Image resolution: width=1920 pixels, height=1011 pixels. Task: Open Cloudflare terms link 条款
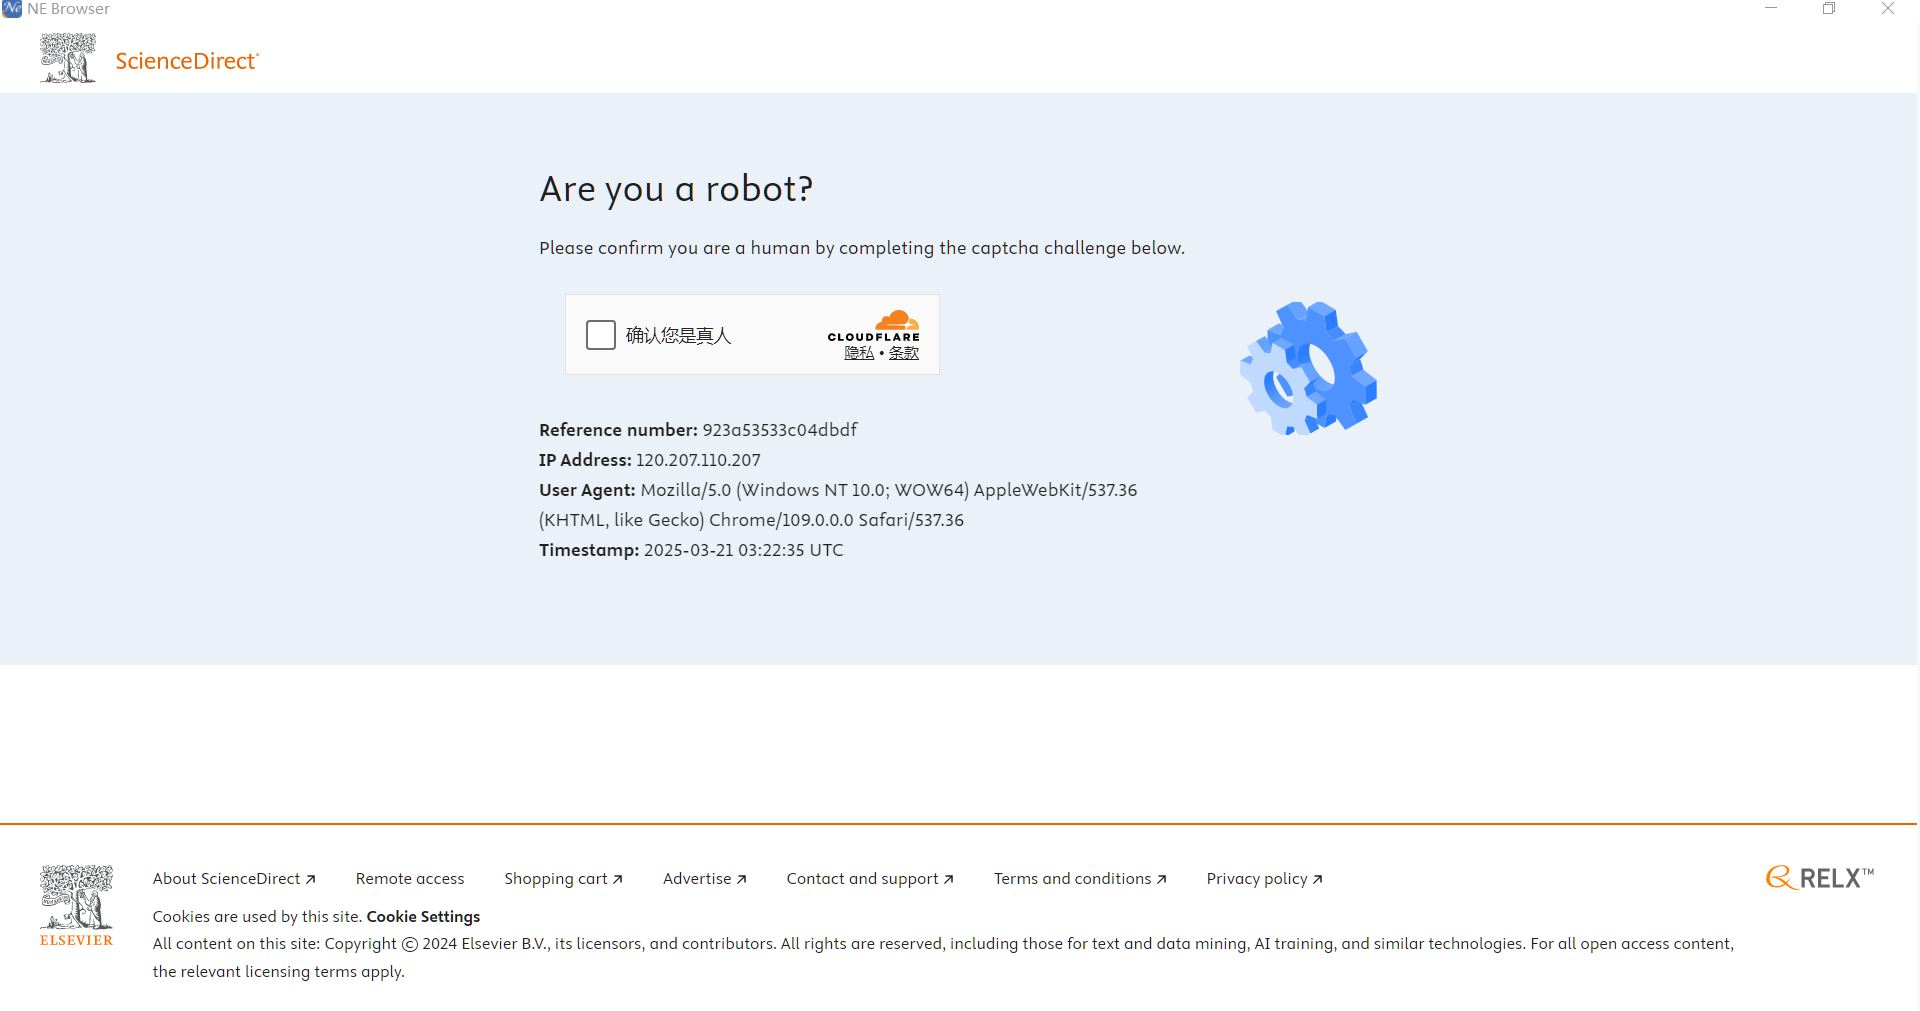(904, 353)
